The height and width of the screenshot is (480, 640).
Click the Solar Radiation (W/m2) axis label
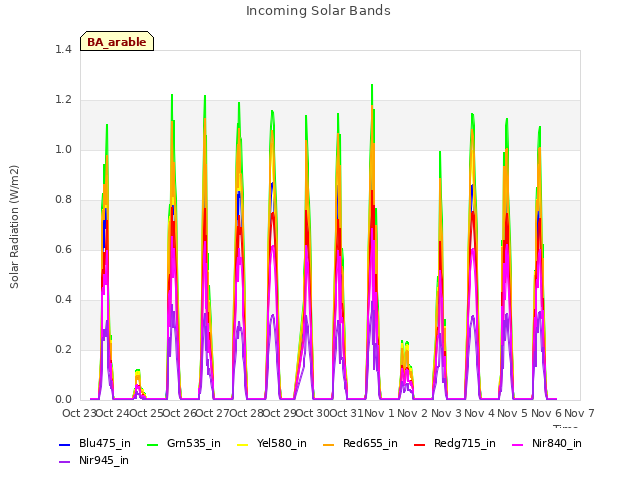tap(14, 227)
